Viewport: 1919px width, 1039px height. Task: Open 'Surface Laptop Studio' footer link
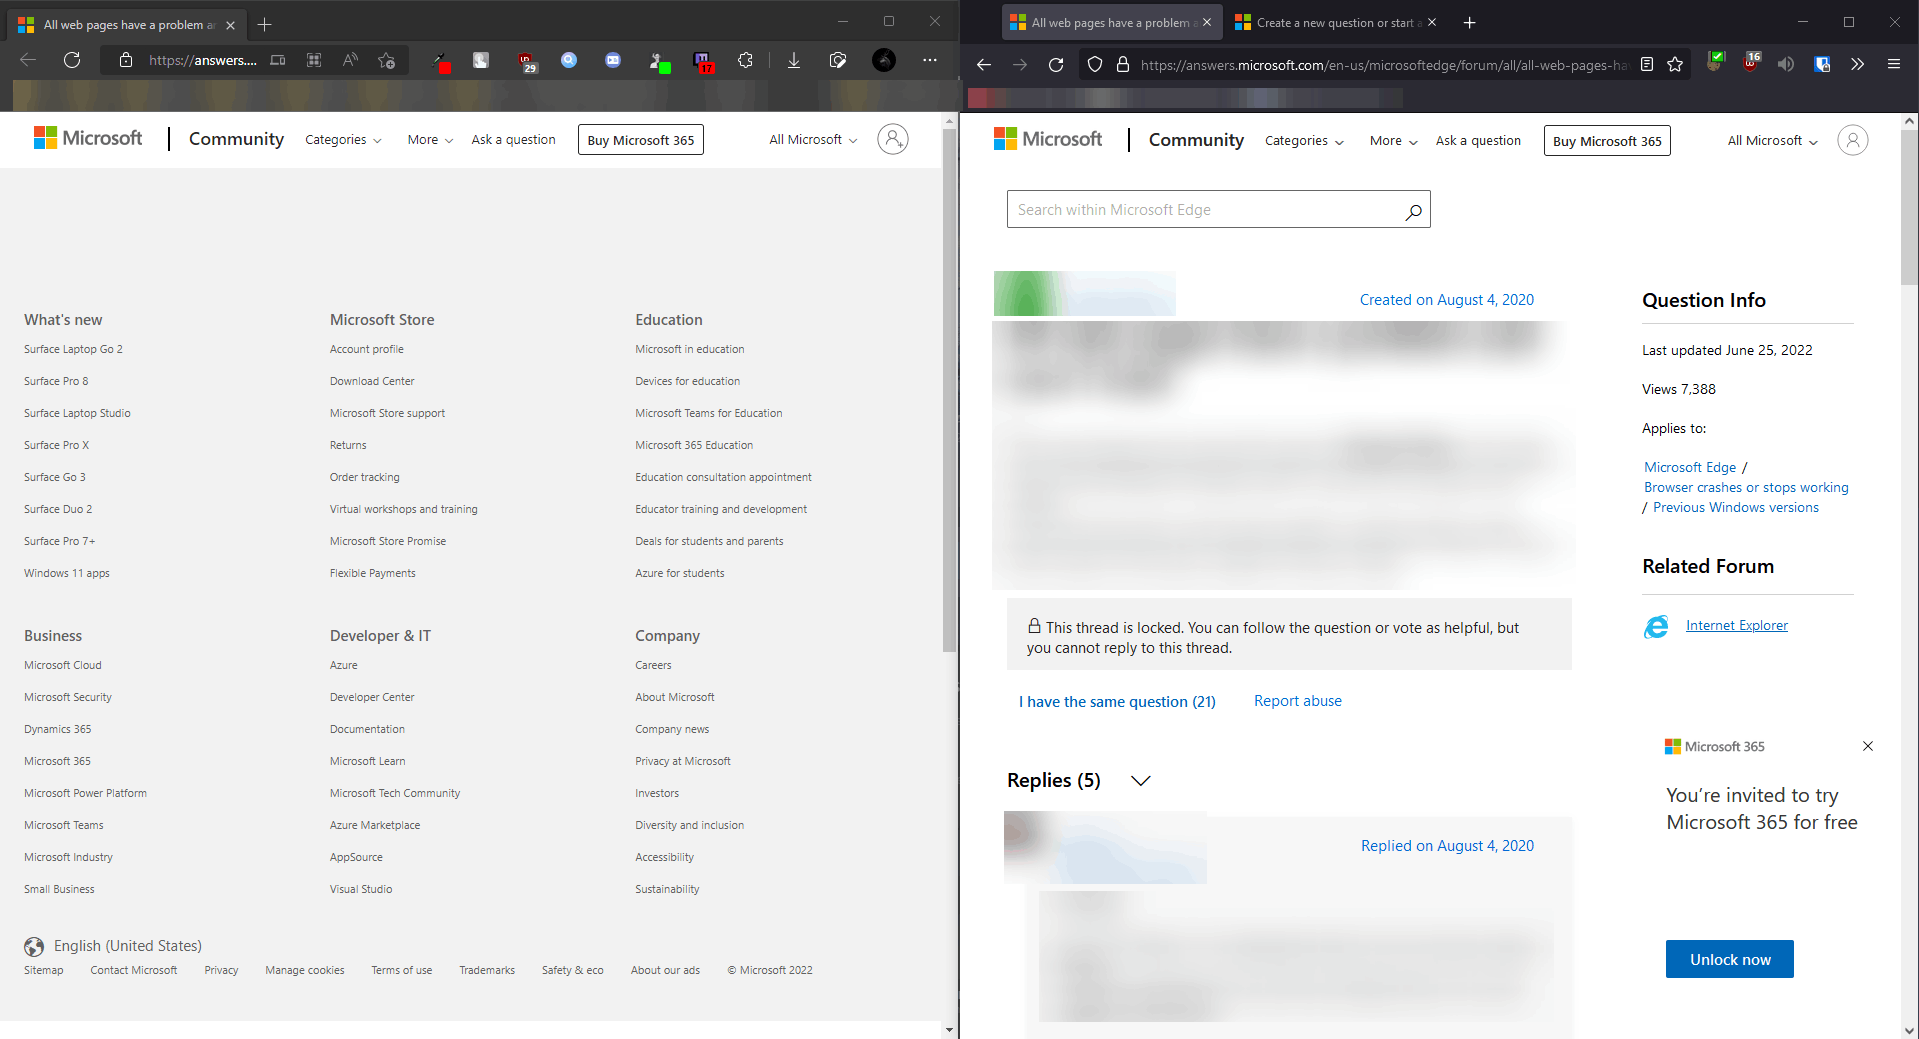[x=77, y=413]
